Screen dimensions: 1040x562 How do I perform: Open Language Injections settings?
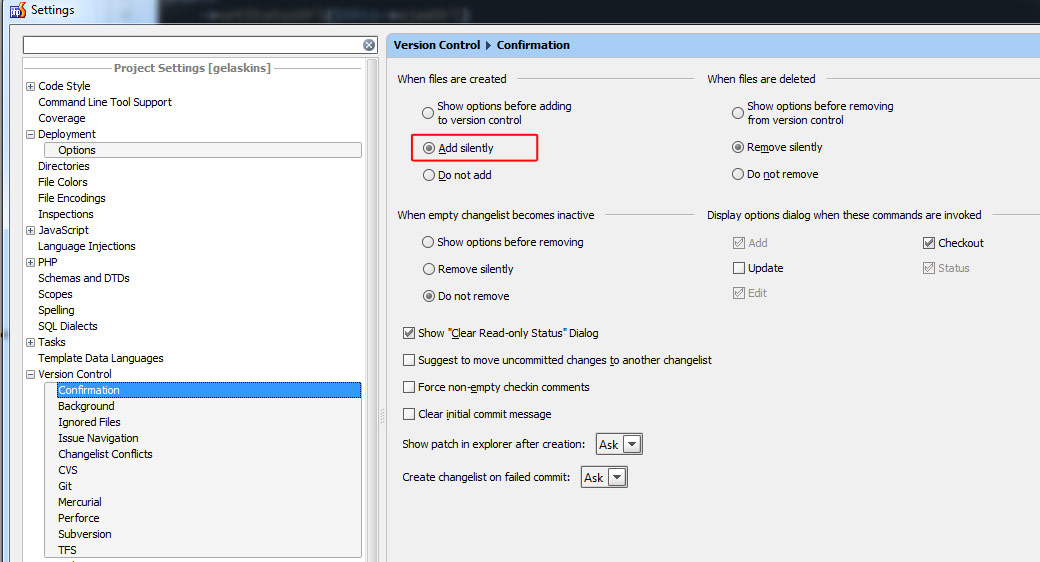tap(87, 246)
